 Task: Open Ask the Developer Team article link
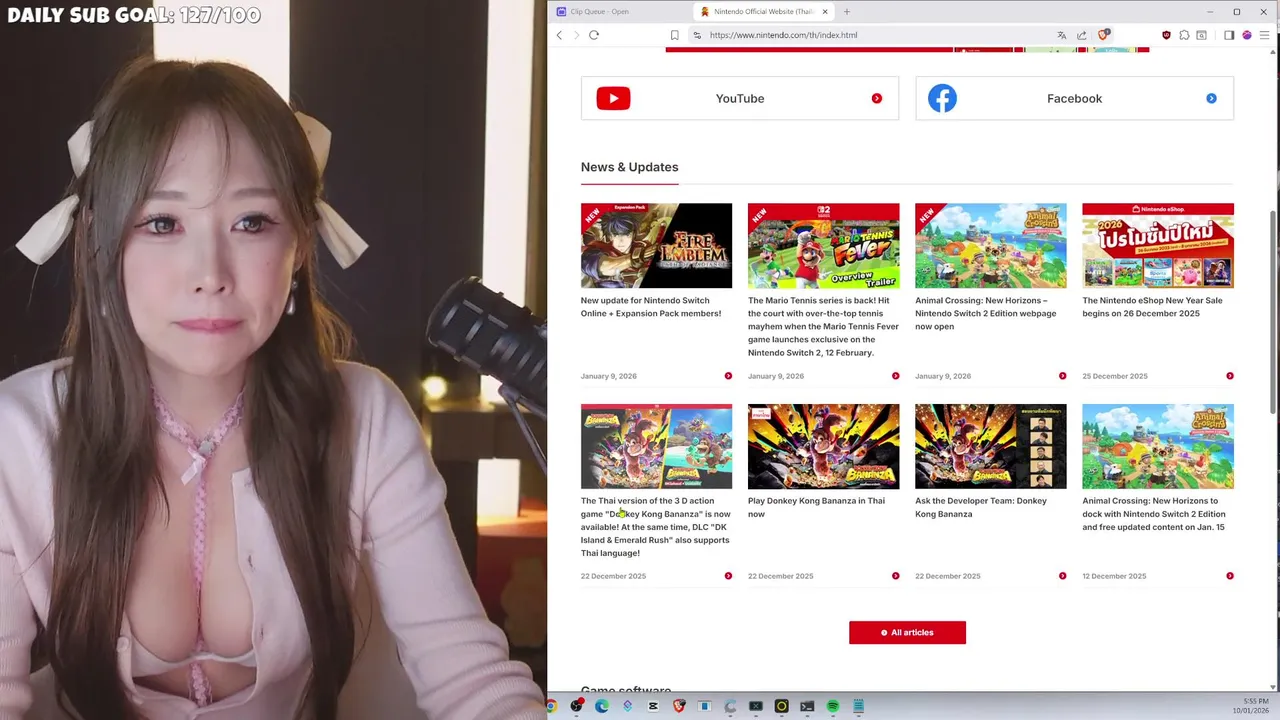point(981,507)
